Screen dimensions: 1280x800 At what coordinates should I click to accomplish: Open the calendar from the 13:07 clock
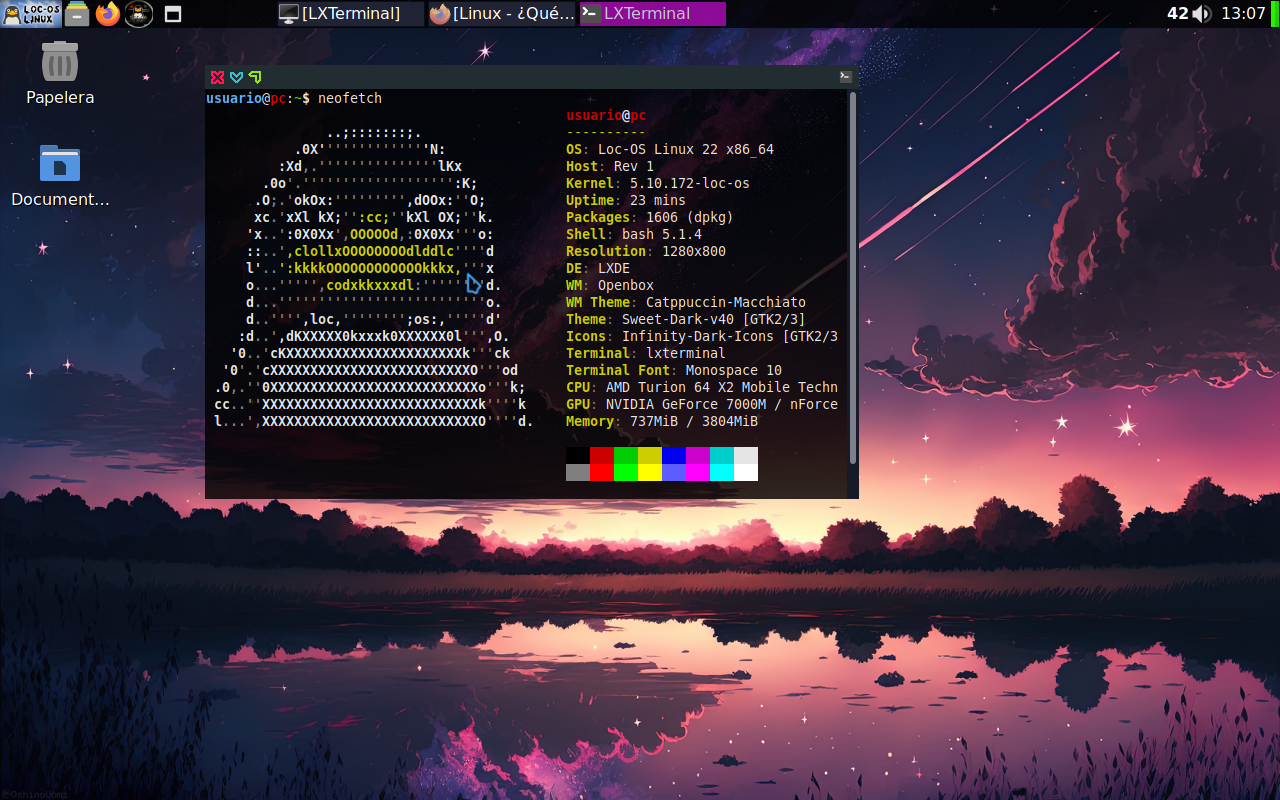coord(1243,13)
